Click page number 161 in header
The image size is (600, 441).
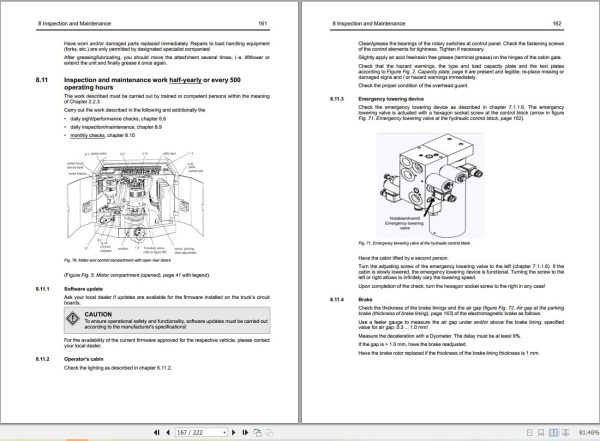click(x=262, y=23)
